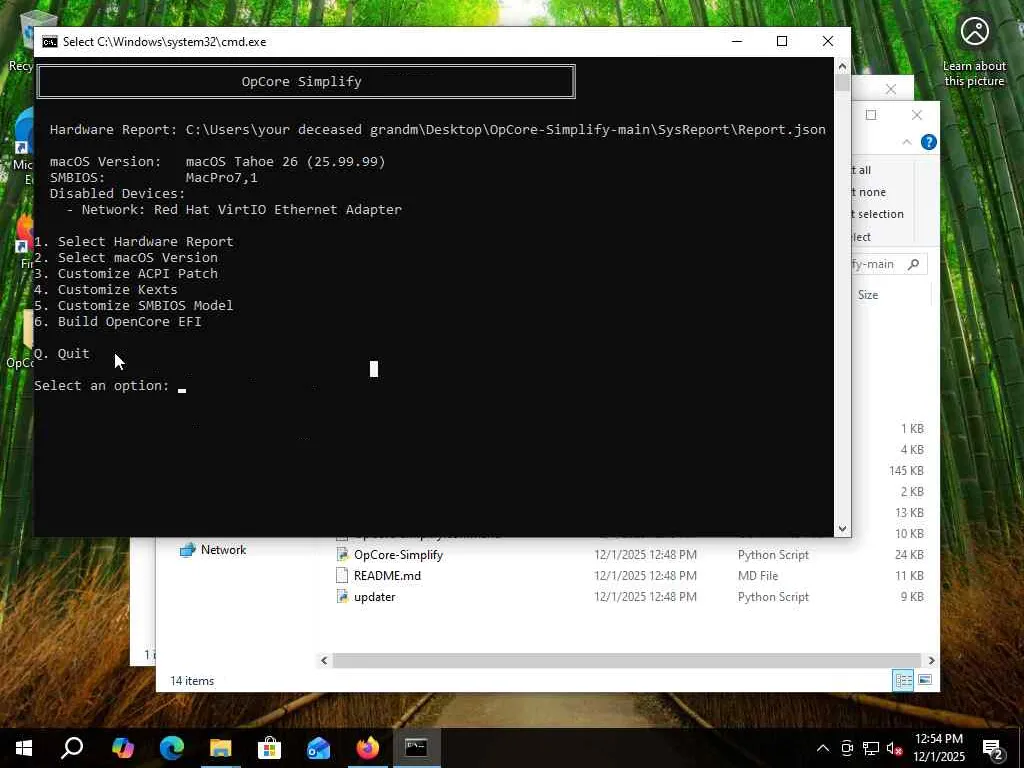Click the Explorer search magnifier icon

[x=914, y=264]
